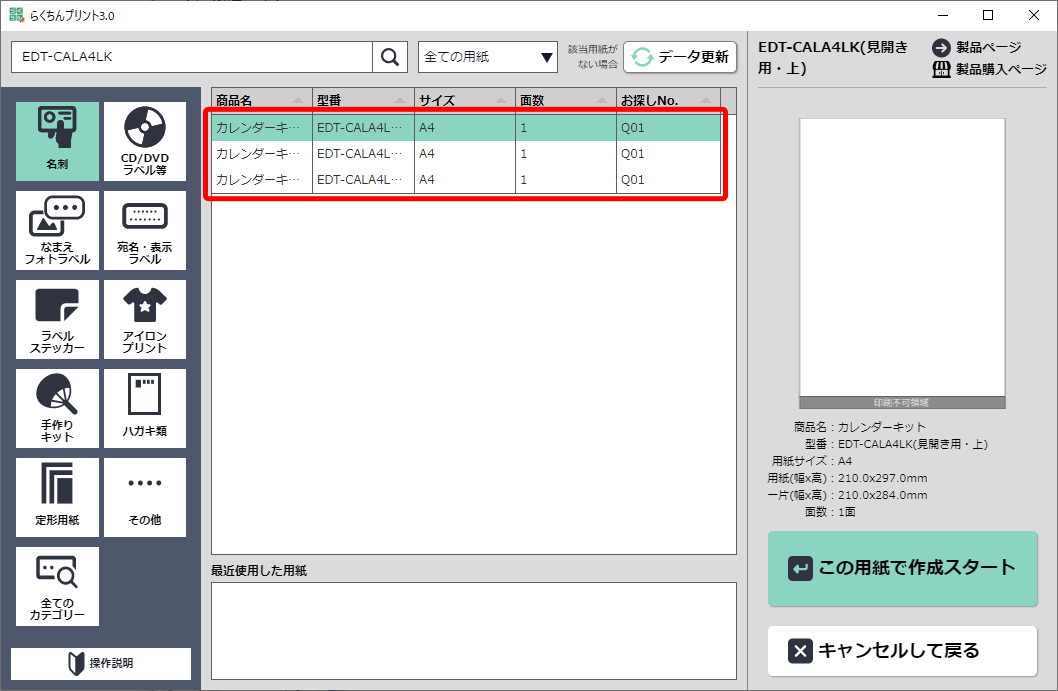Select the ハガキ類 postcard category
Screen dimensions: 1058x691
[x=145, y=408]
